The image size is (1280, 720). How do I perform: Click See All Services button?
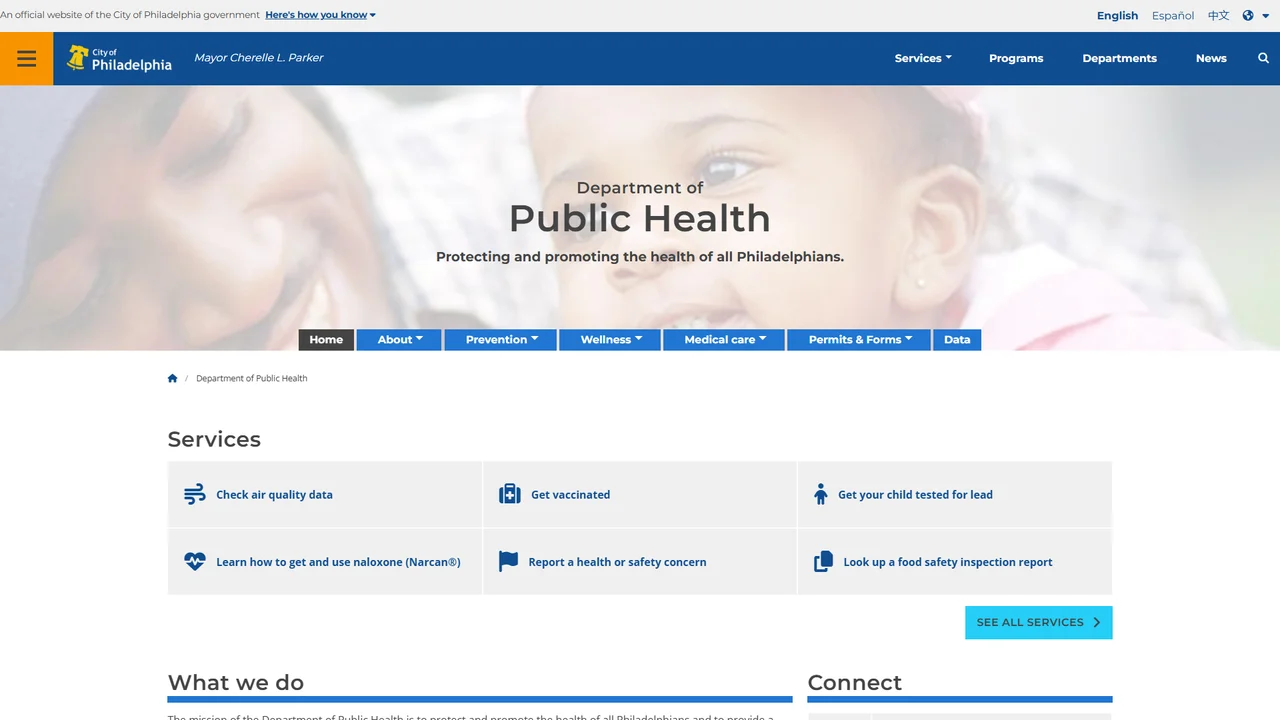[x=1038, y=622]
